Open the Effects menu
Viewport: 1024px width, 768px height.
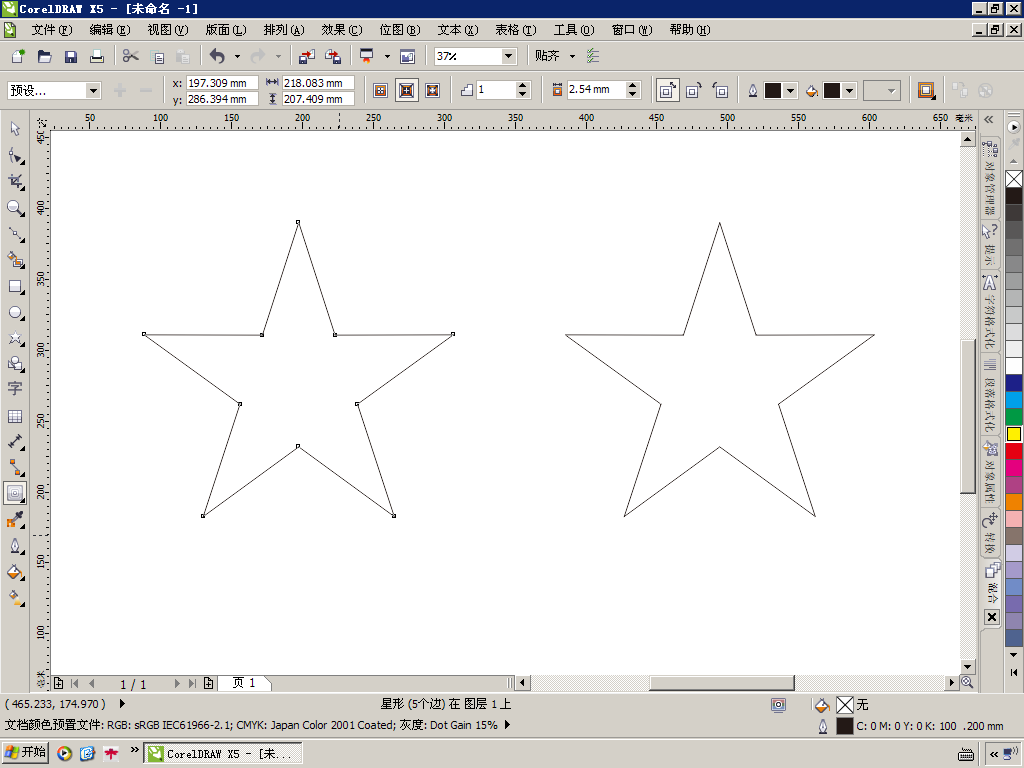[x=342, y=30]
